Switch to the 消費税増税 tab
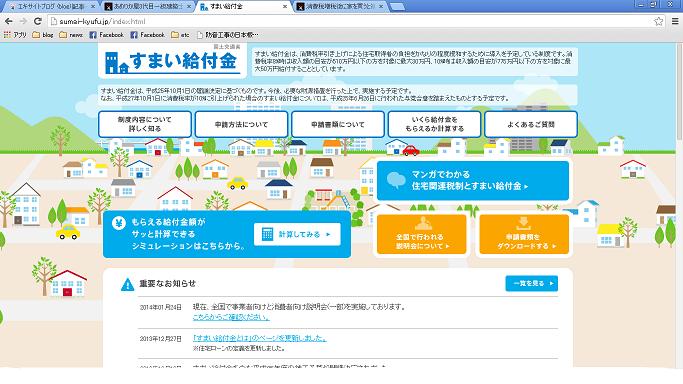 (x=340, y=7)
